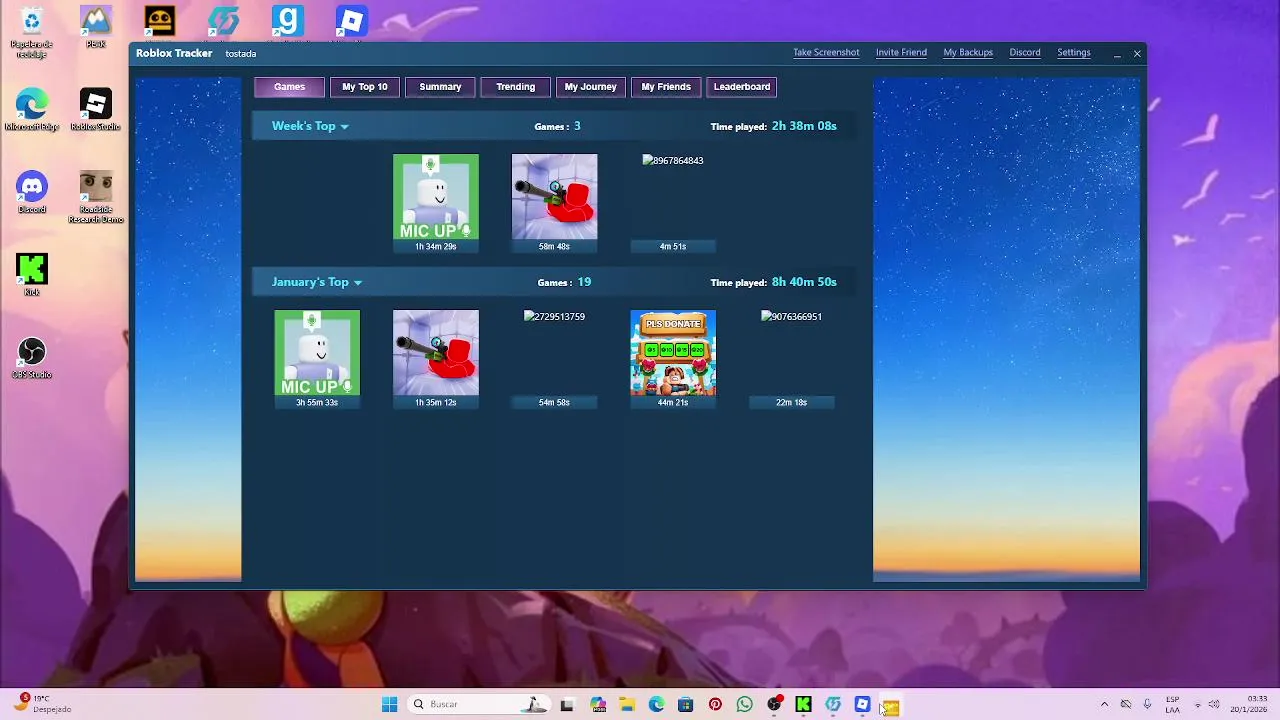Click the 3h 55m 33s playtime label
Screen dimensions: 1280x720
click(317, 402)
